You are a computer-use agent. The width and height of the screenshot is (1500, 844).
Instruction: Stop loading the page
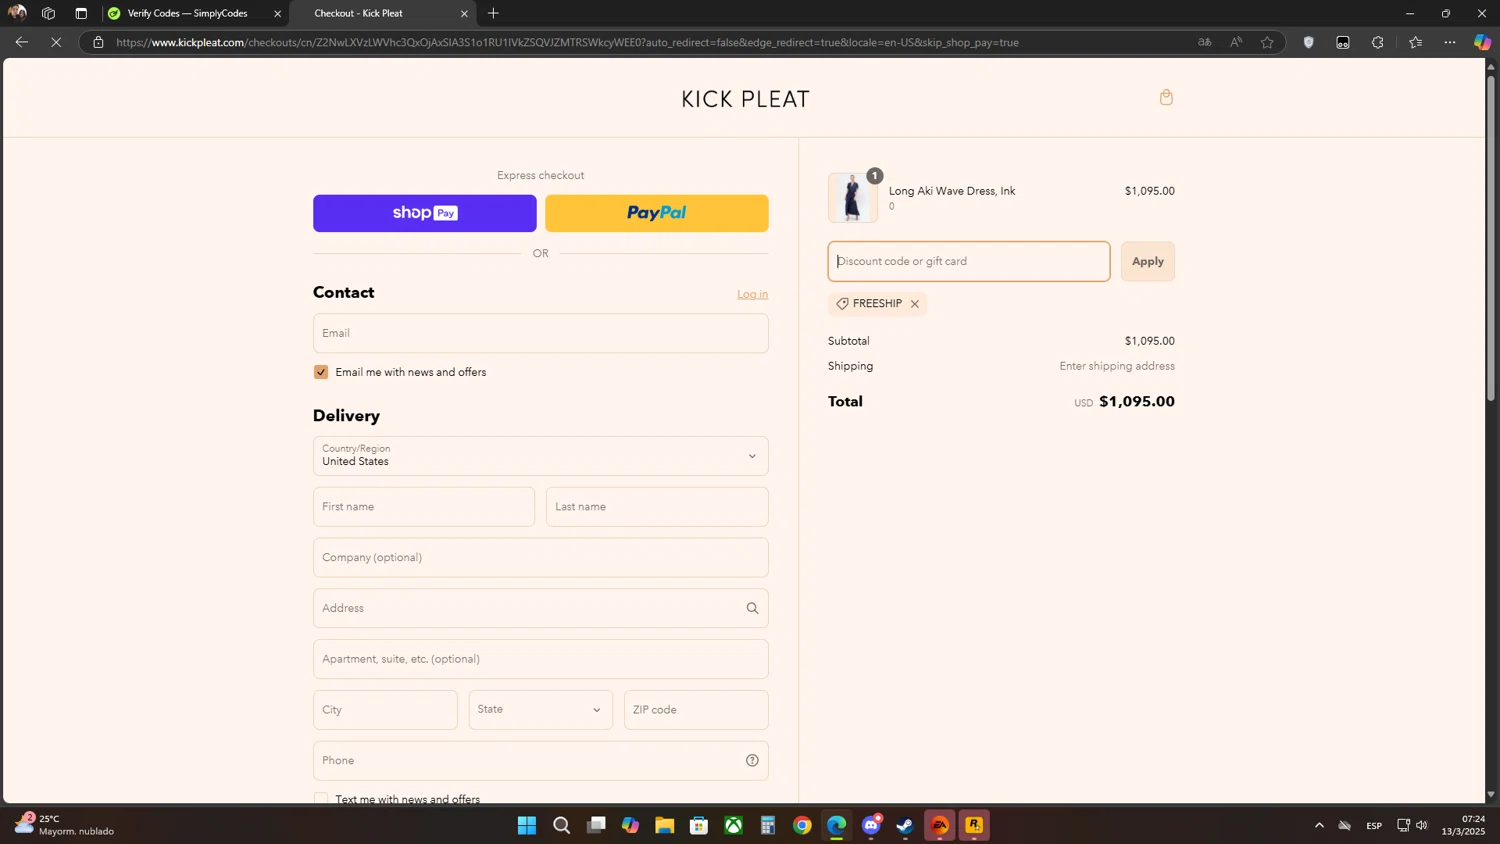tap(56, 42)
